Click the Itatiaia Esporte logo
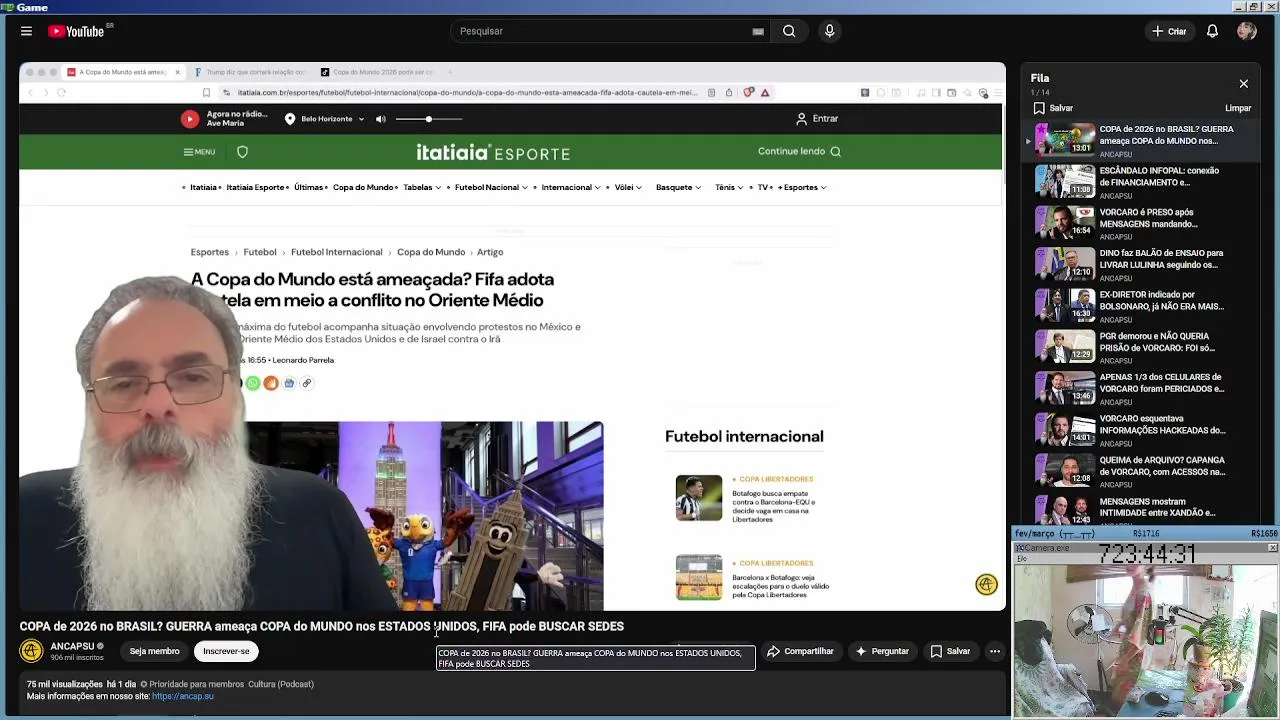This screenshot has width=1280, height=720. [493, 152]
